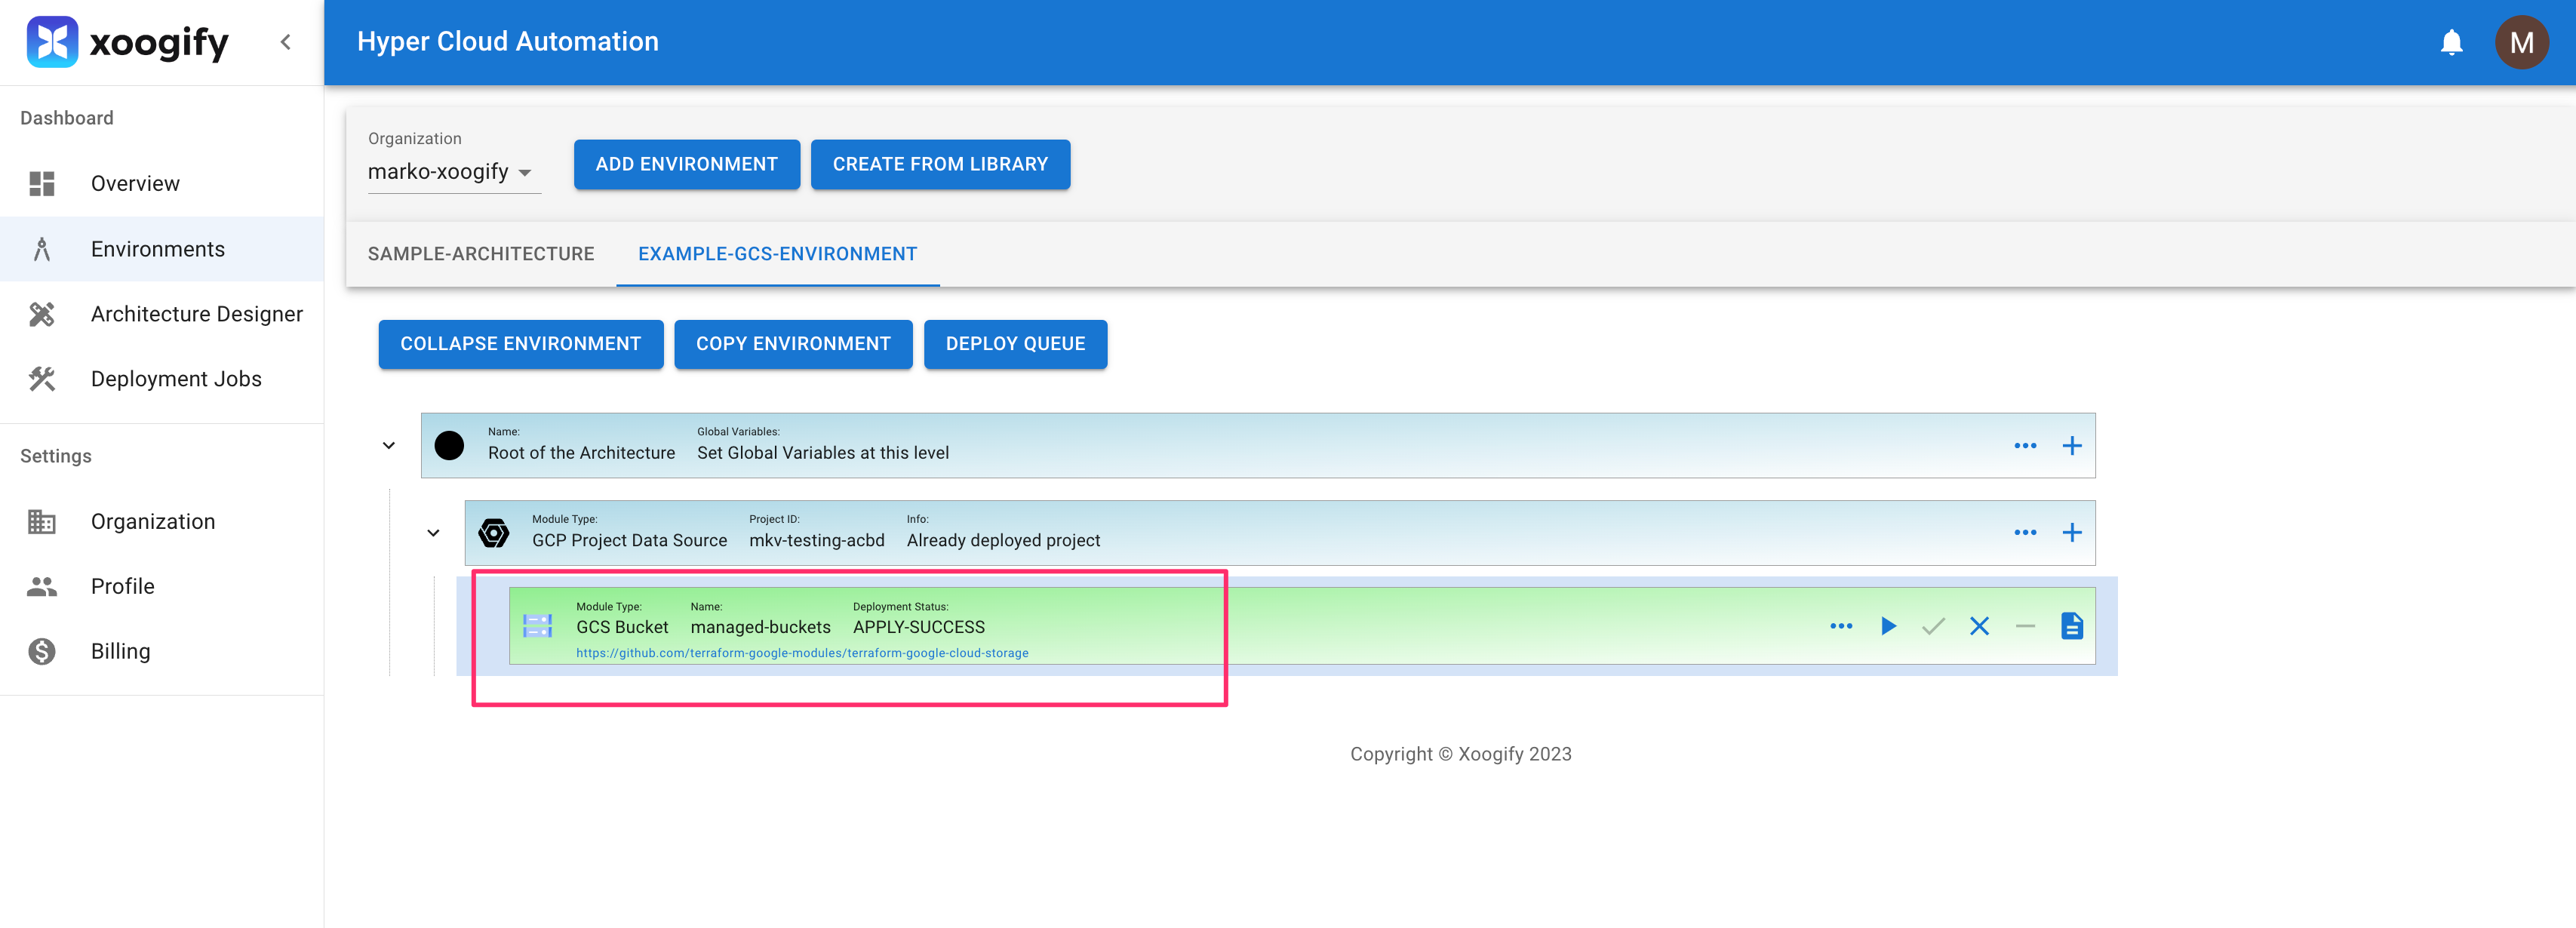Click the DEPLOY QUEUE button
Screen dimensions: 2576x928
(x=1015, y=344)
